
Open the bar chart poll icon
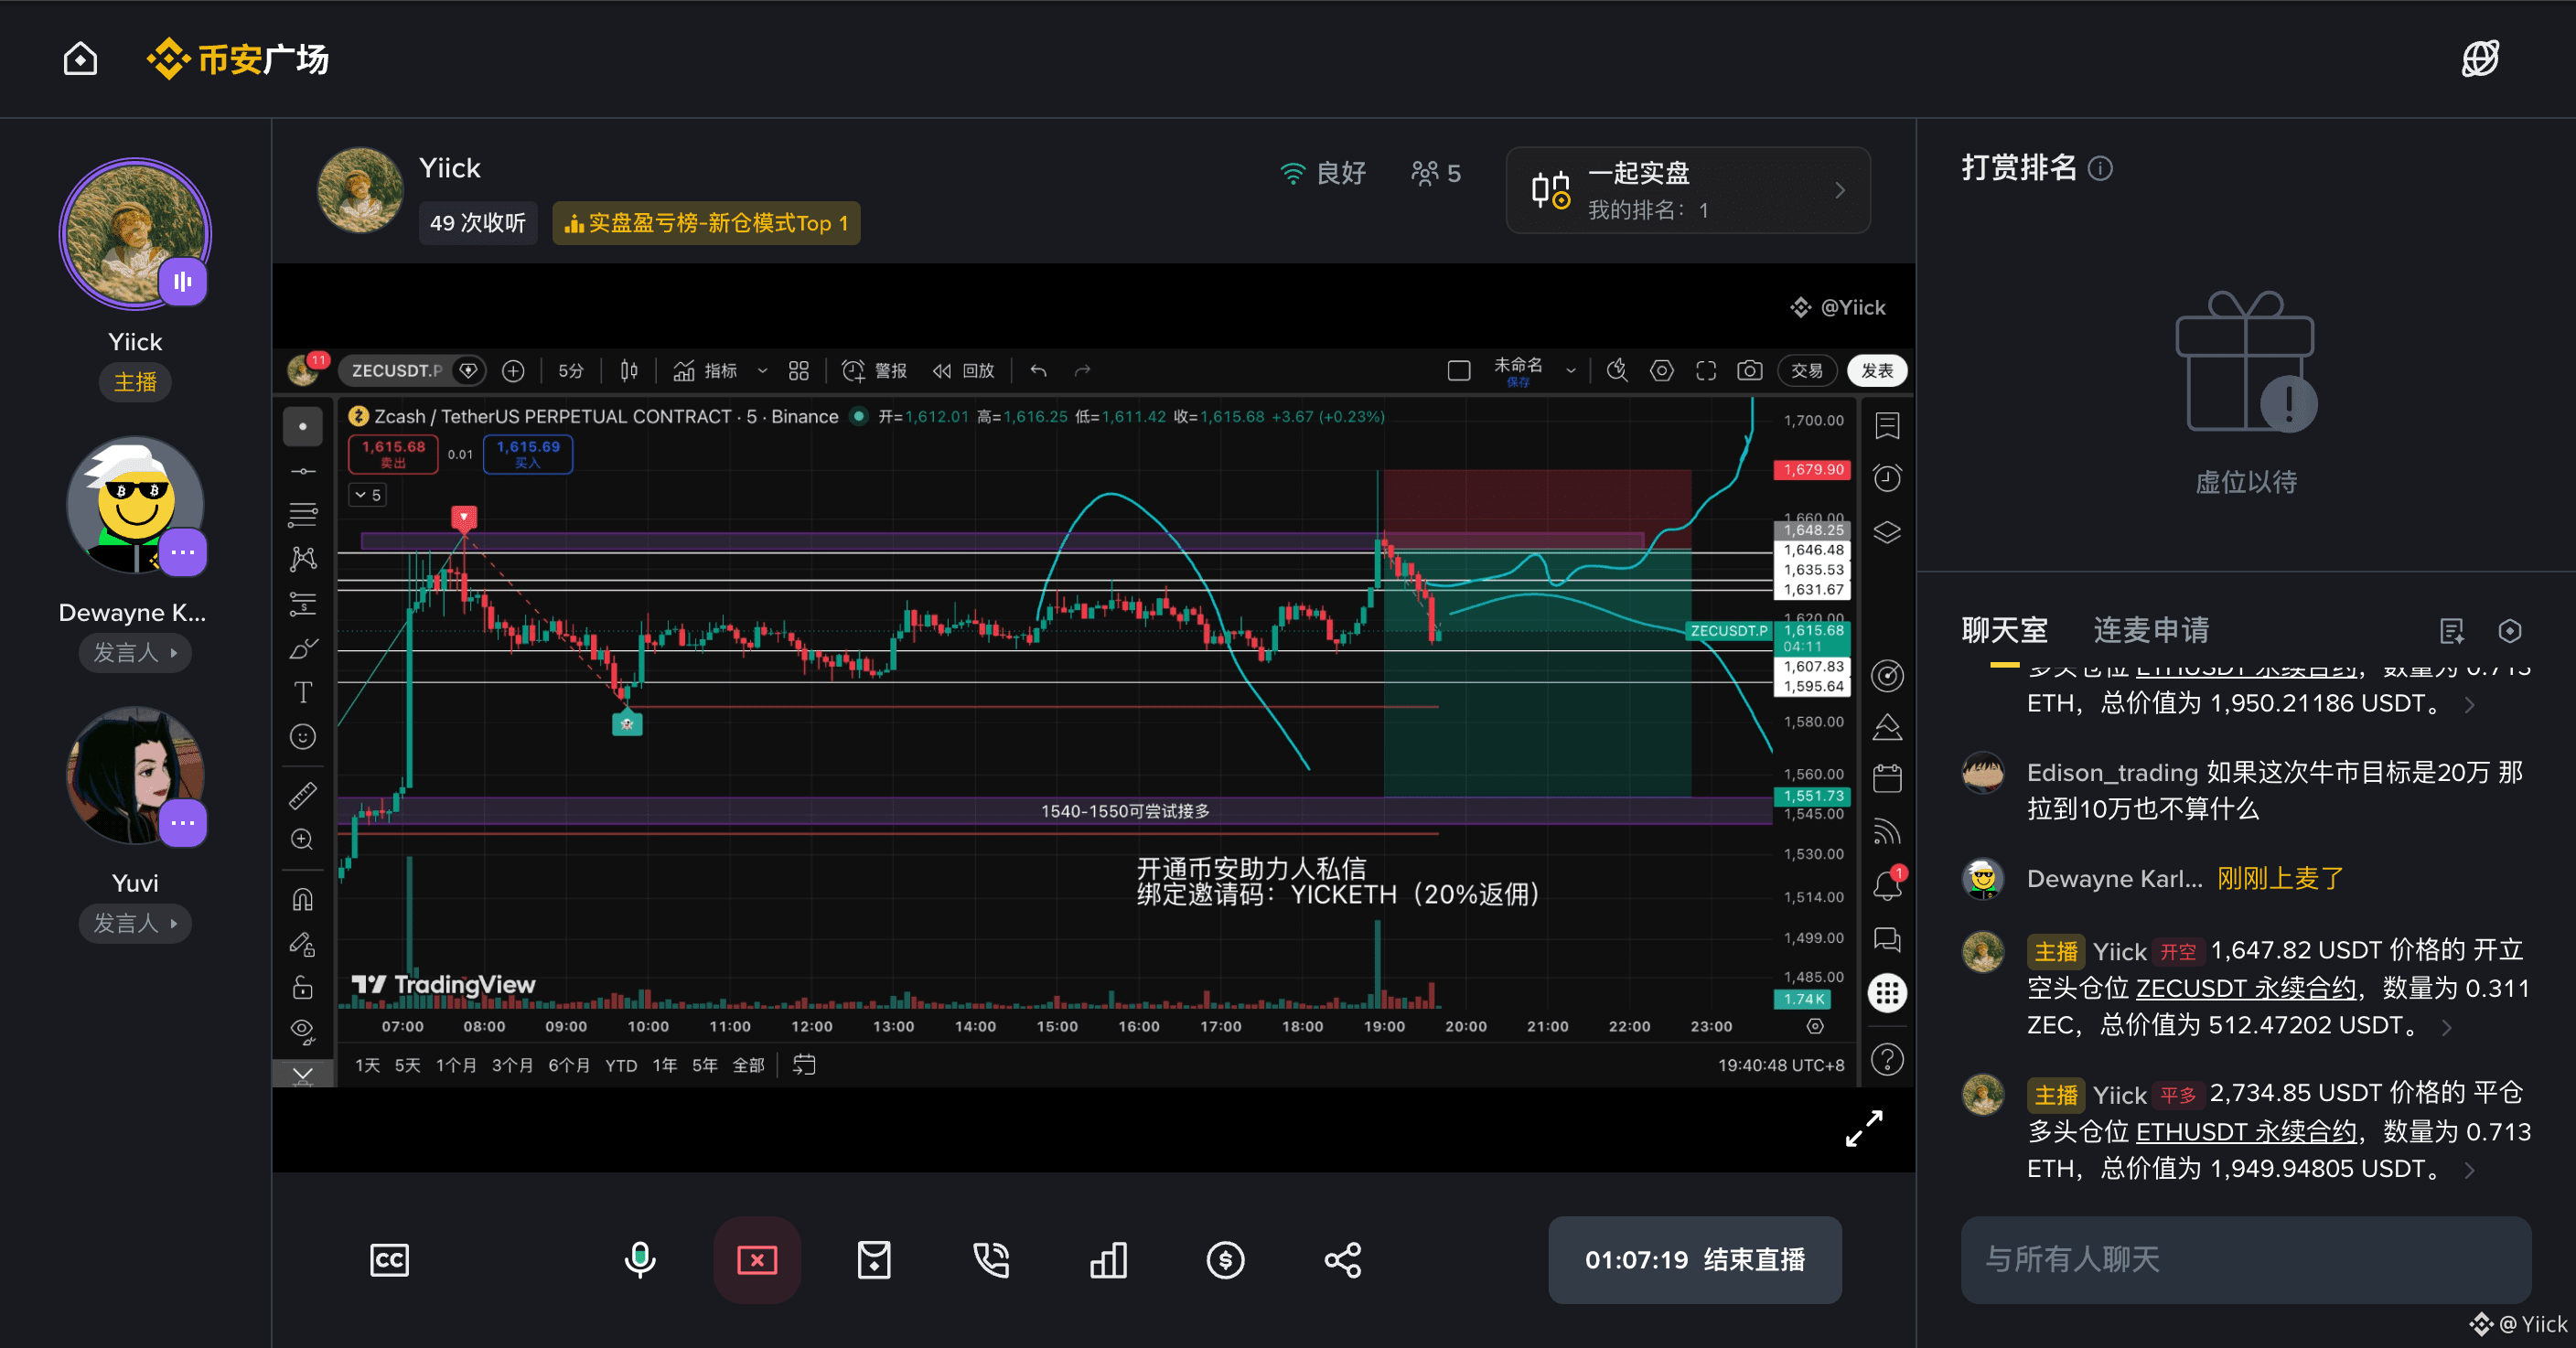coord(1108,1260)
